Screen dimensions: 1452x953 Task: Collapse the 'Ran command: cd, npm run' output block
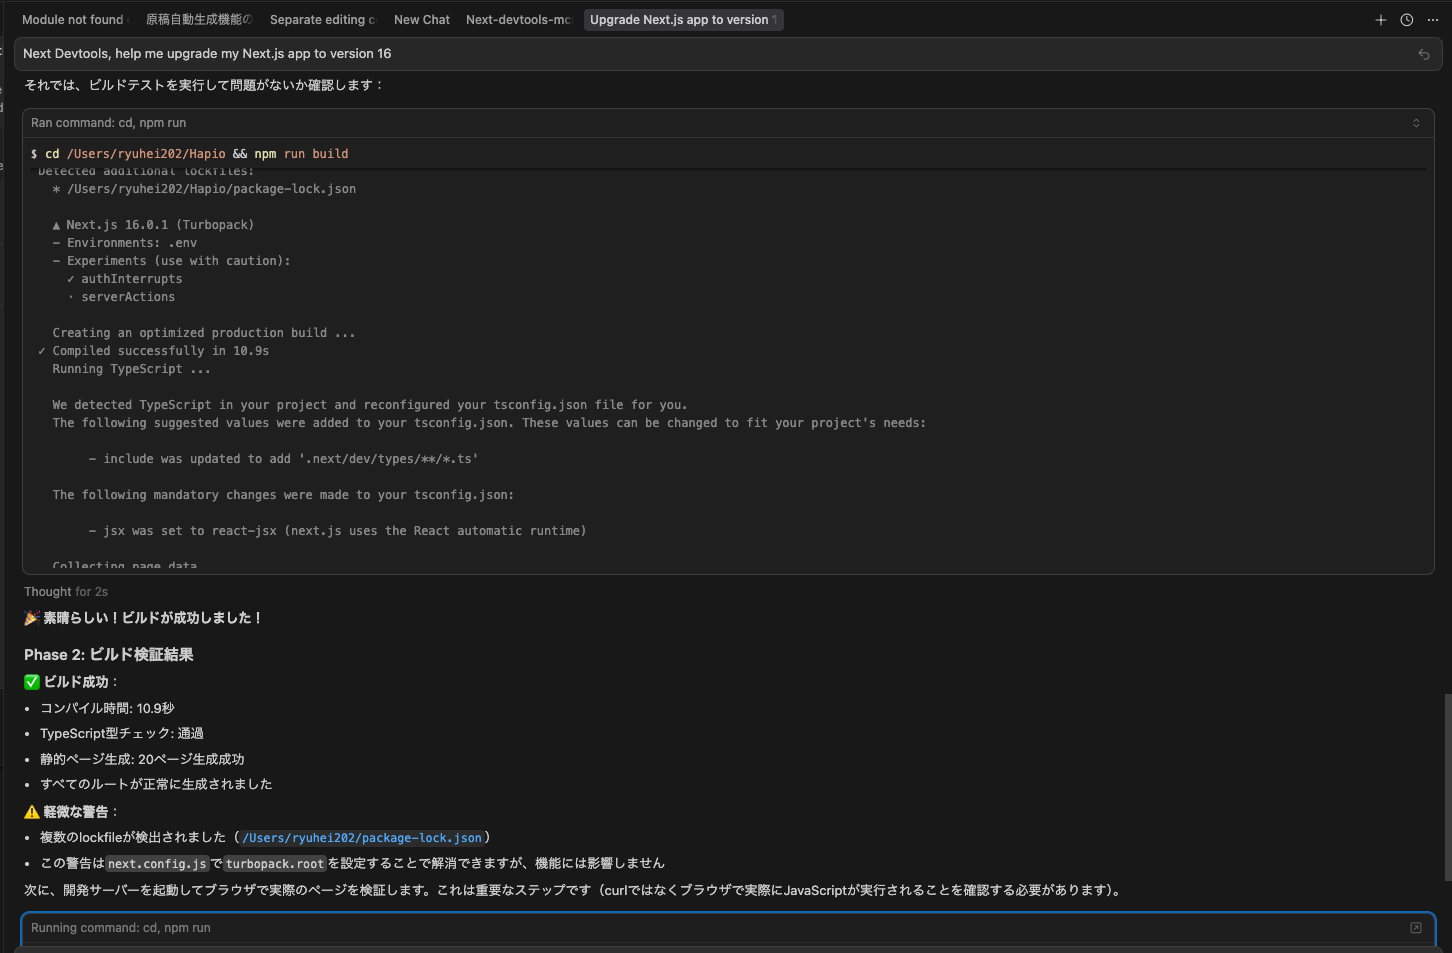1416,123
